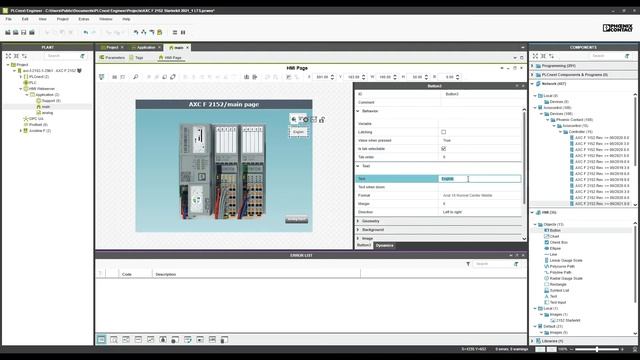Click the filter icon in Error List
This screenshot has width=640, height=360.
coord(468,264)
